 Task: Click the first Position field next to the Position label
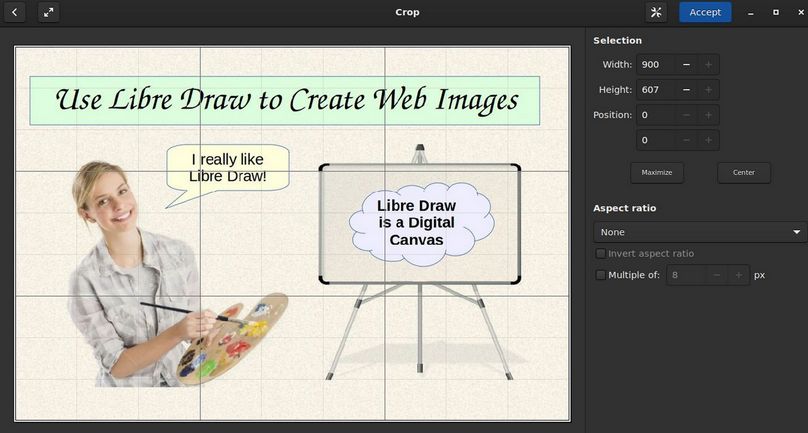656,115
